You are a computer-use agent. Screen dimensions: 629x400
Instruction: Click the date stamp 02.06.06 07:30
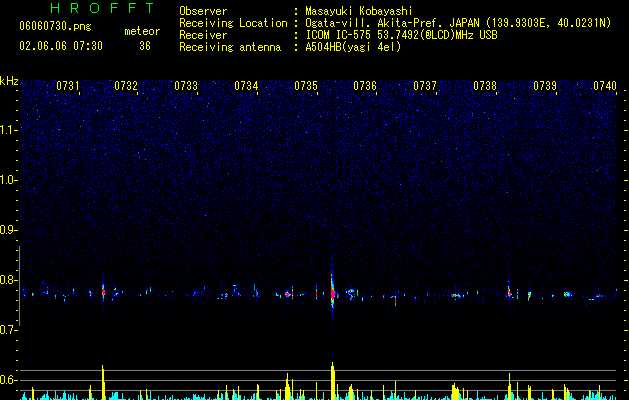[x=61, y=46]
